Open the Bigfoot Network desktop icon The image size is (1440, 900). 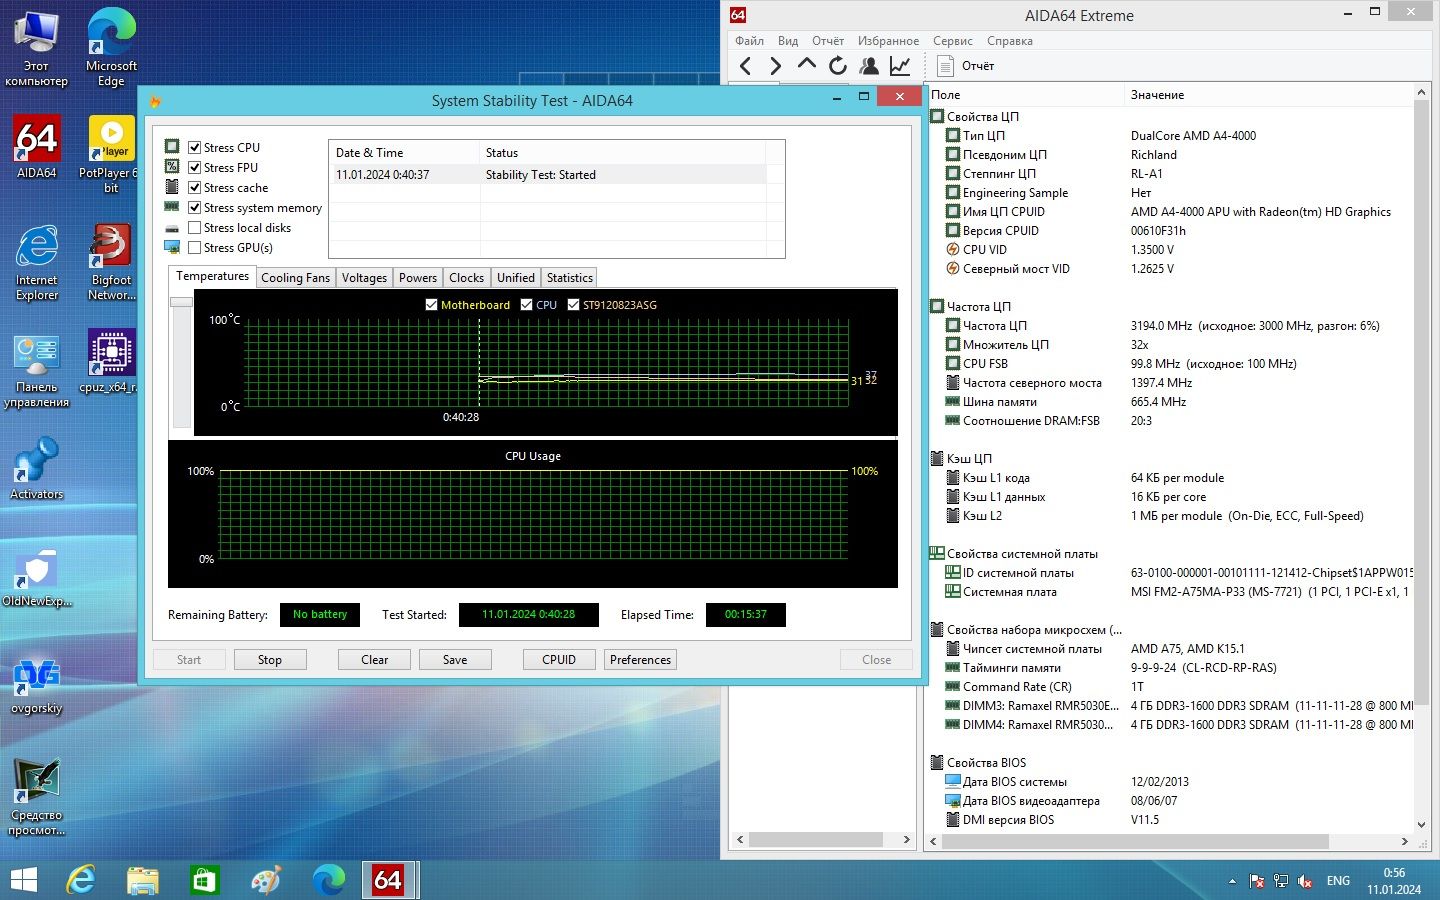pyautogui.click(x=111, y=262)
